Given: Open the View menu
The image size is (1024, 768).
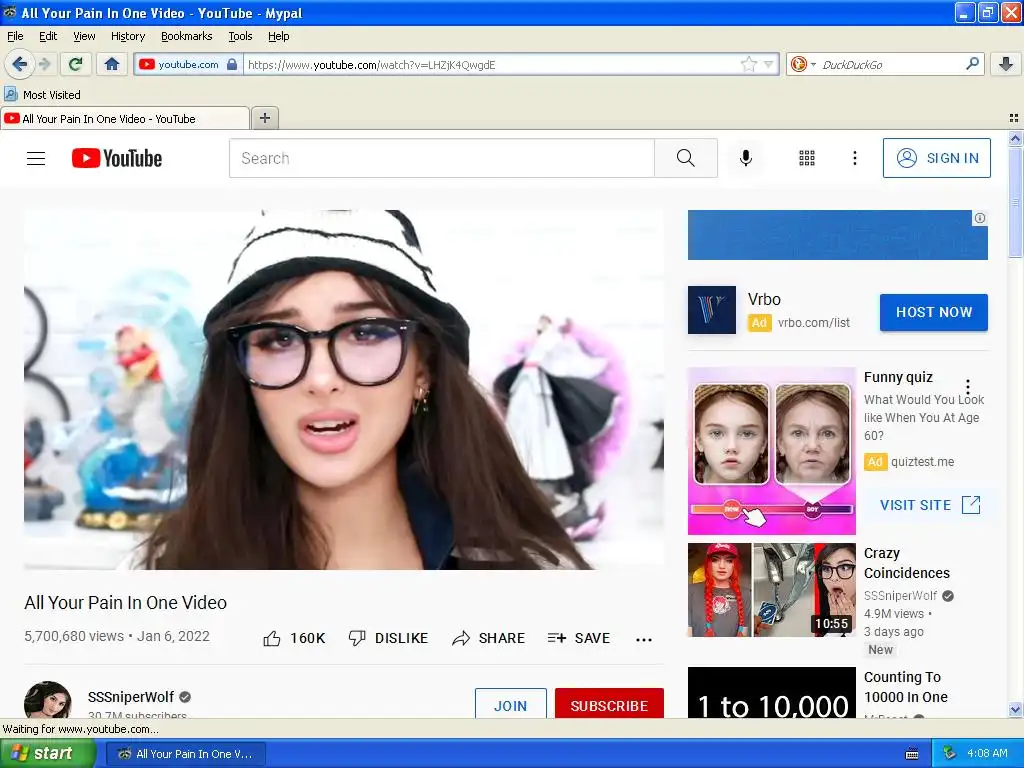Looking at the screenshot, I should pos(84,36).
